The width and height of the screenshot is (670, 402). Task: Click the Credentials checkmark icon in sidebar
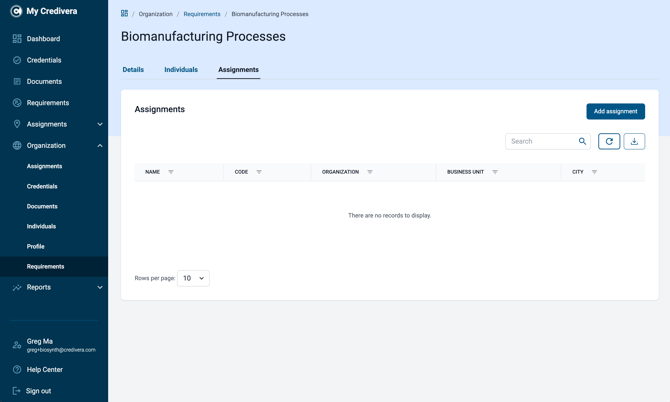point(17,60)
